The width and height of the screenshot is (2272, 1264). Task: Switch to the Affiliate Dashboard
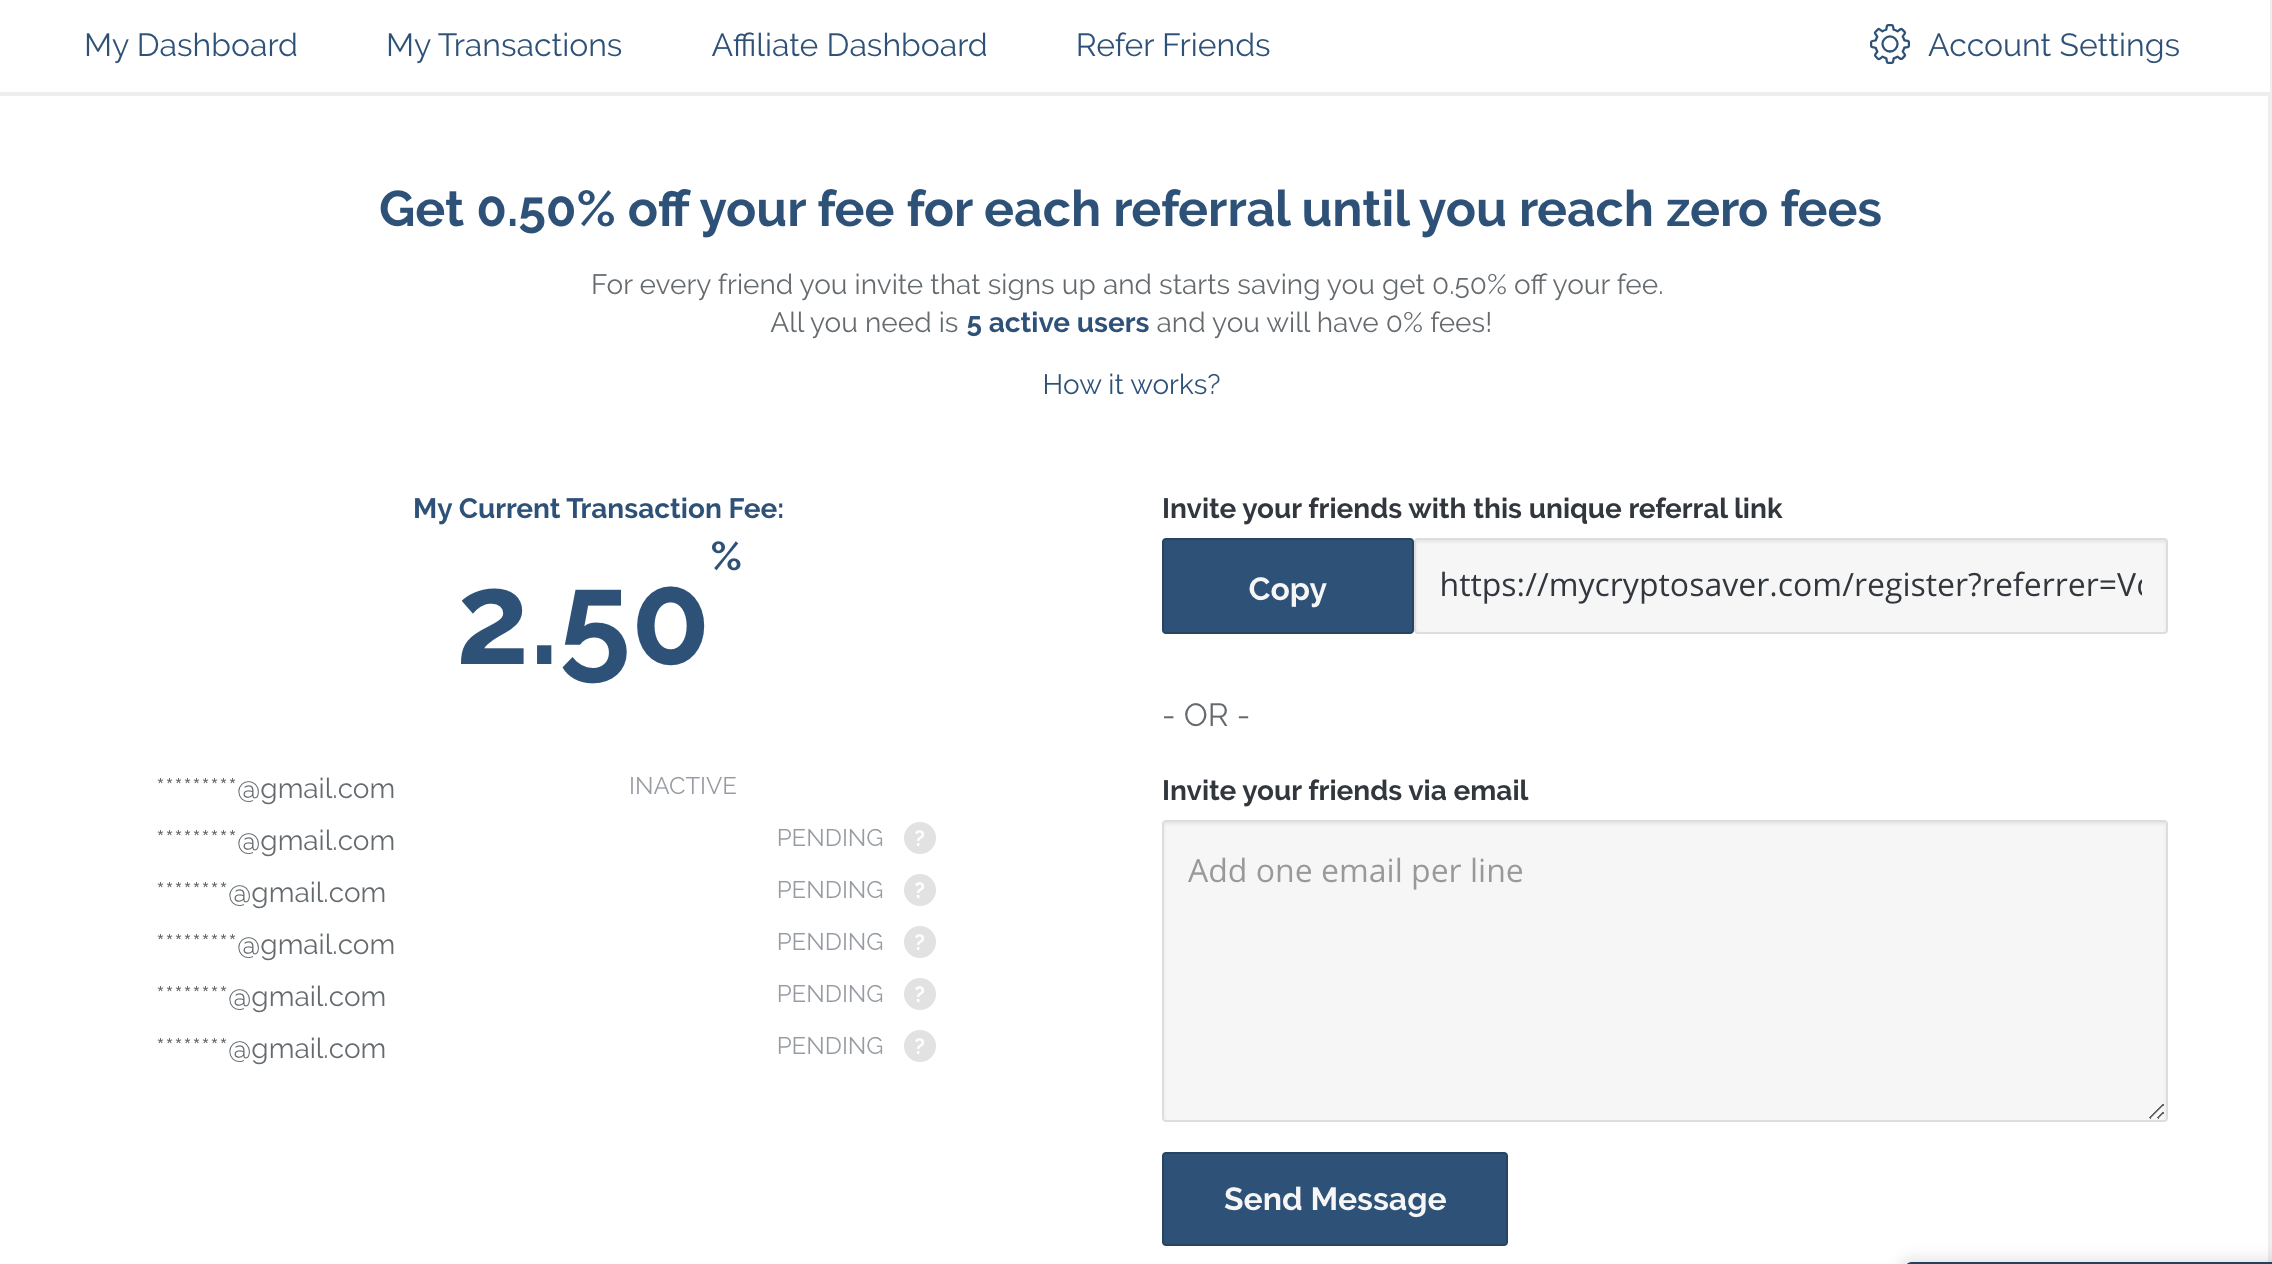point(848,45)
